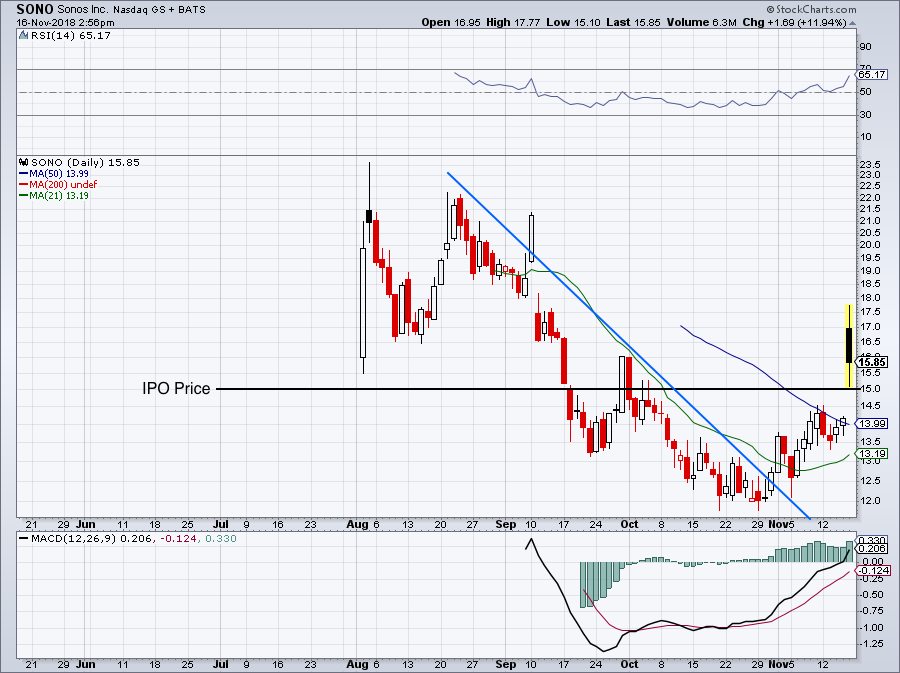The width and height of the screenshot is (900, 673).
Task: Click the Sep label on upper date axis
Action: pos(505,524)
